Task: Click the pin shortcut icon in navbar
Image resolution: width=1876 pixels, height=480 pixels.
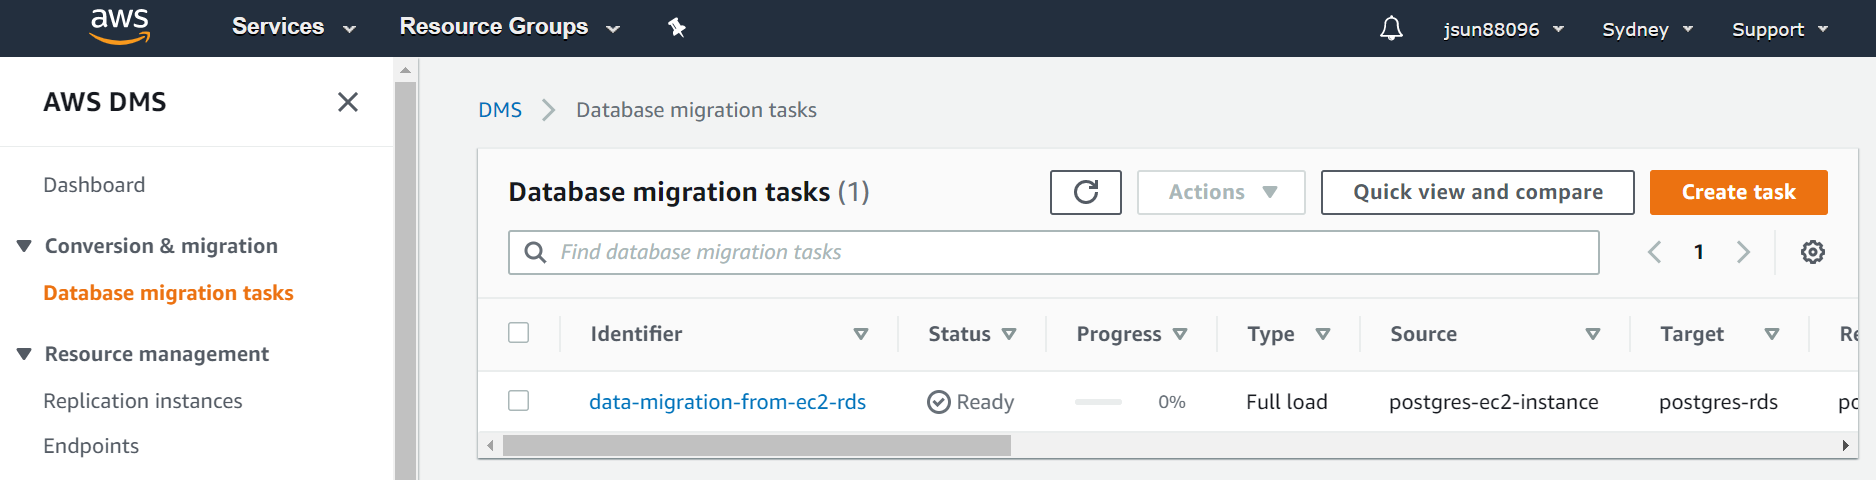Action: tap(677, 27)
